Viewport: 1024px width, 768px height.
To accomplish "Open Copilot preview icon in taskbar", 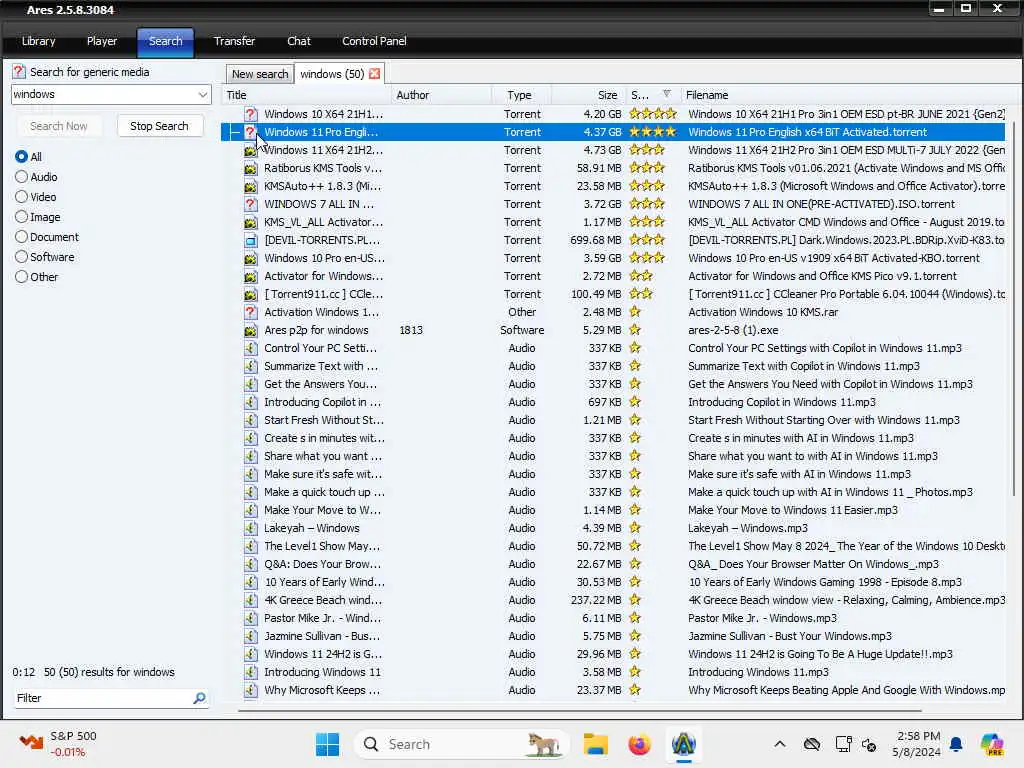I will tap(991, 744).
